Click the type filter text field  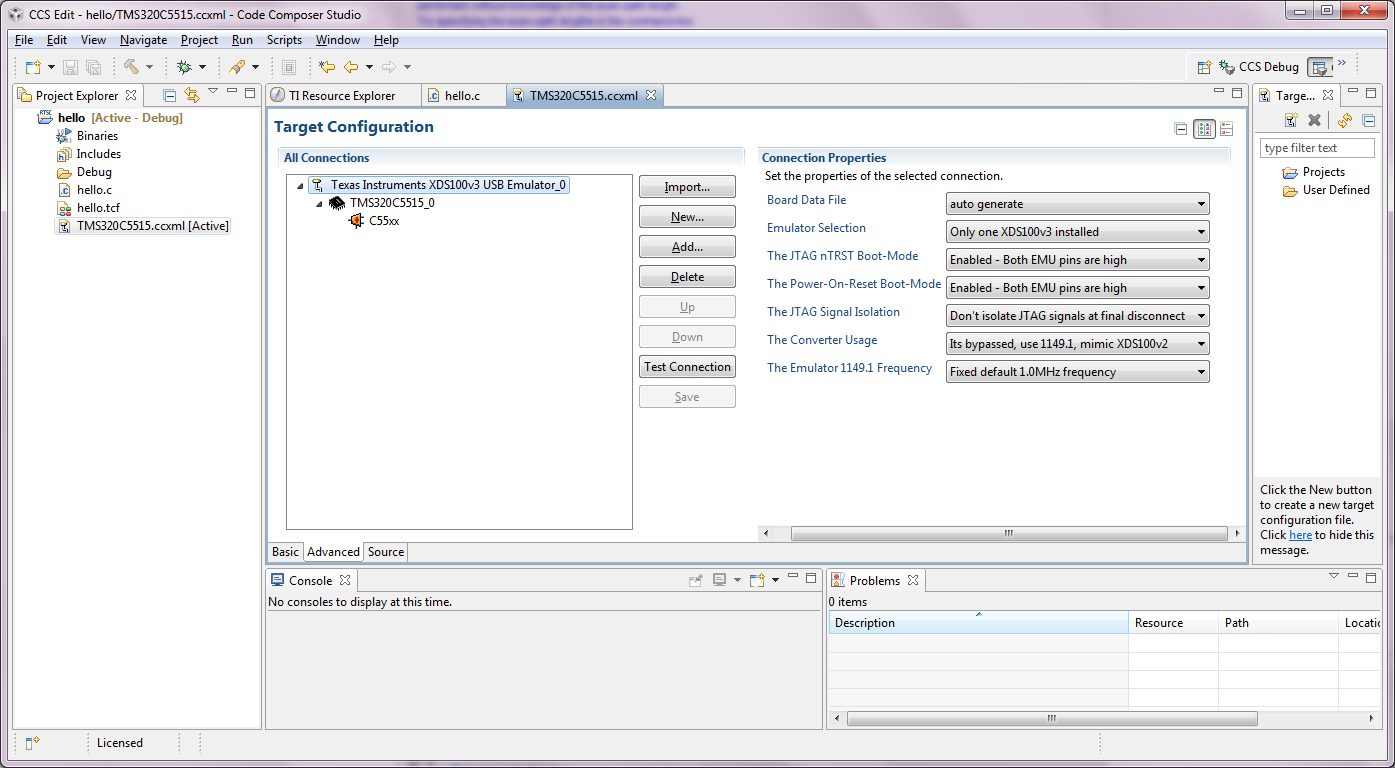[1317, 148]
